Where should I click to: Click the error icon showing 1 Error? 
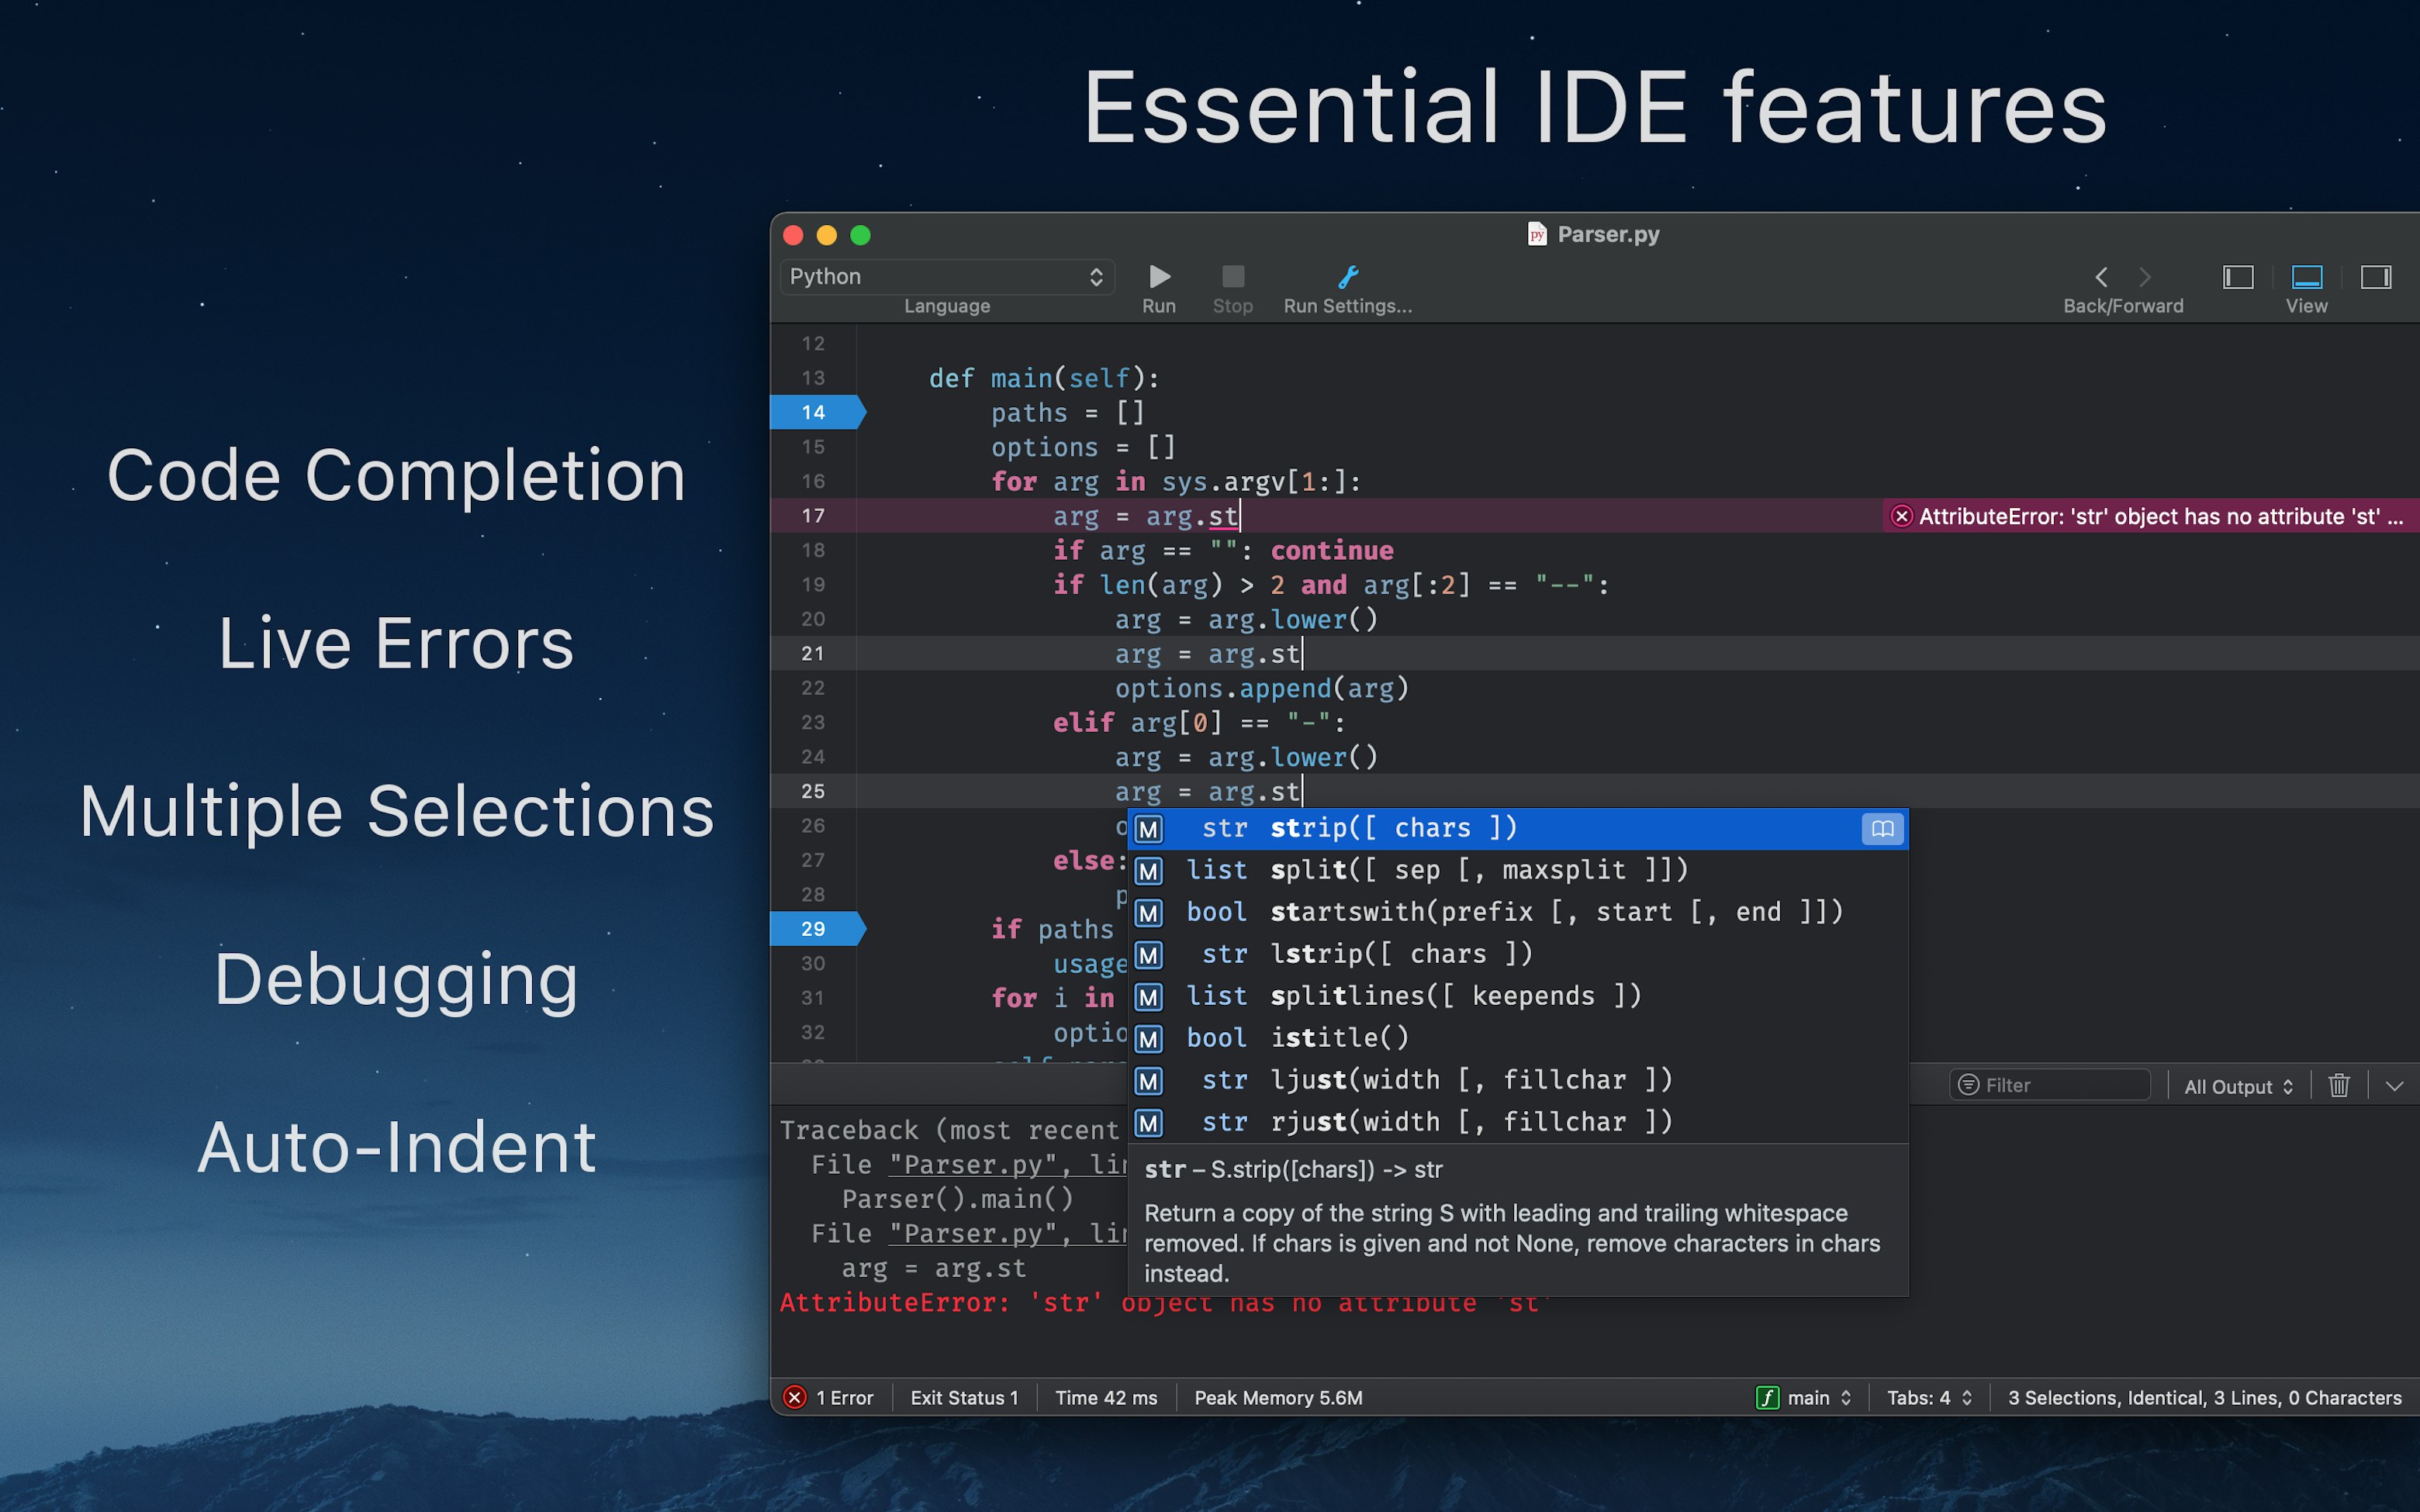point(795,1397)
